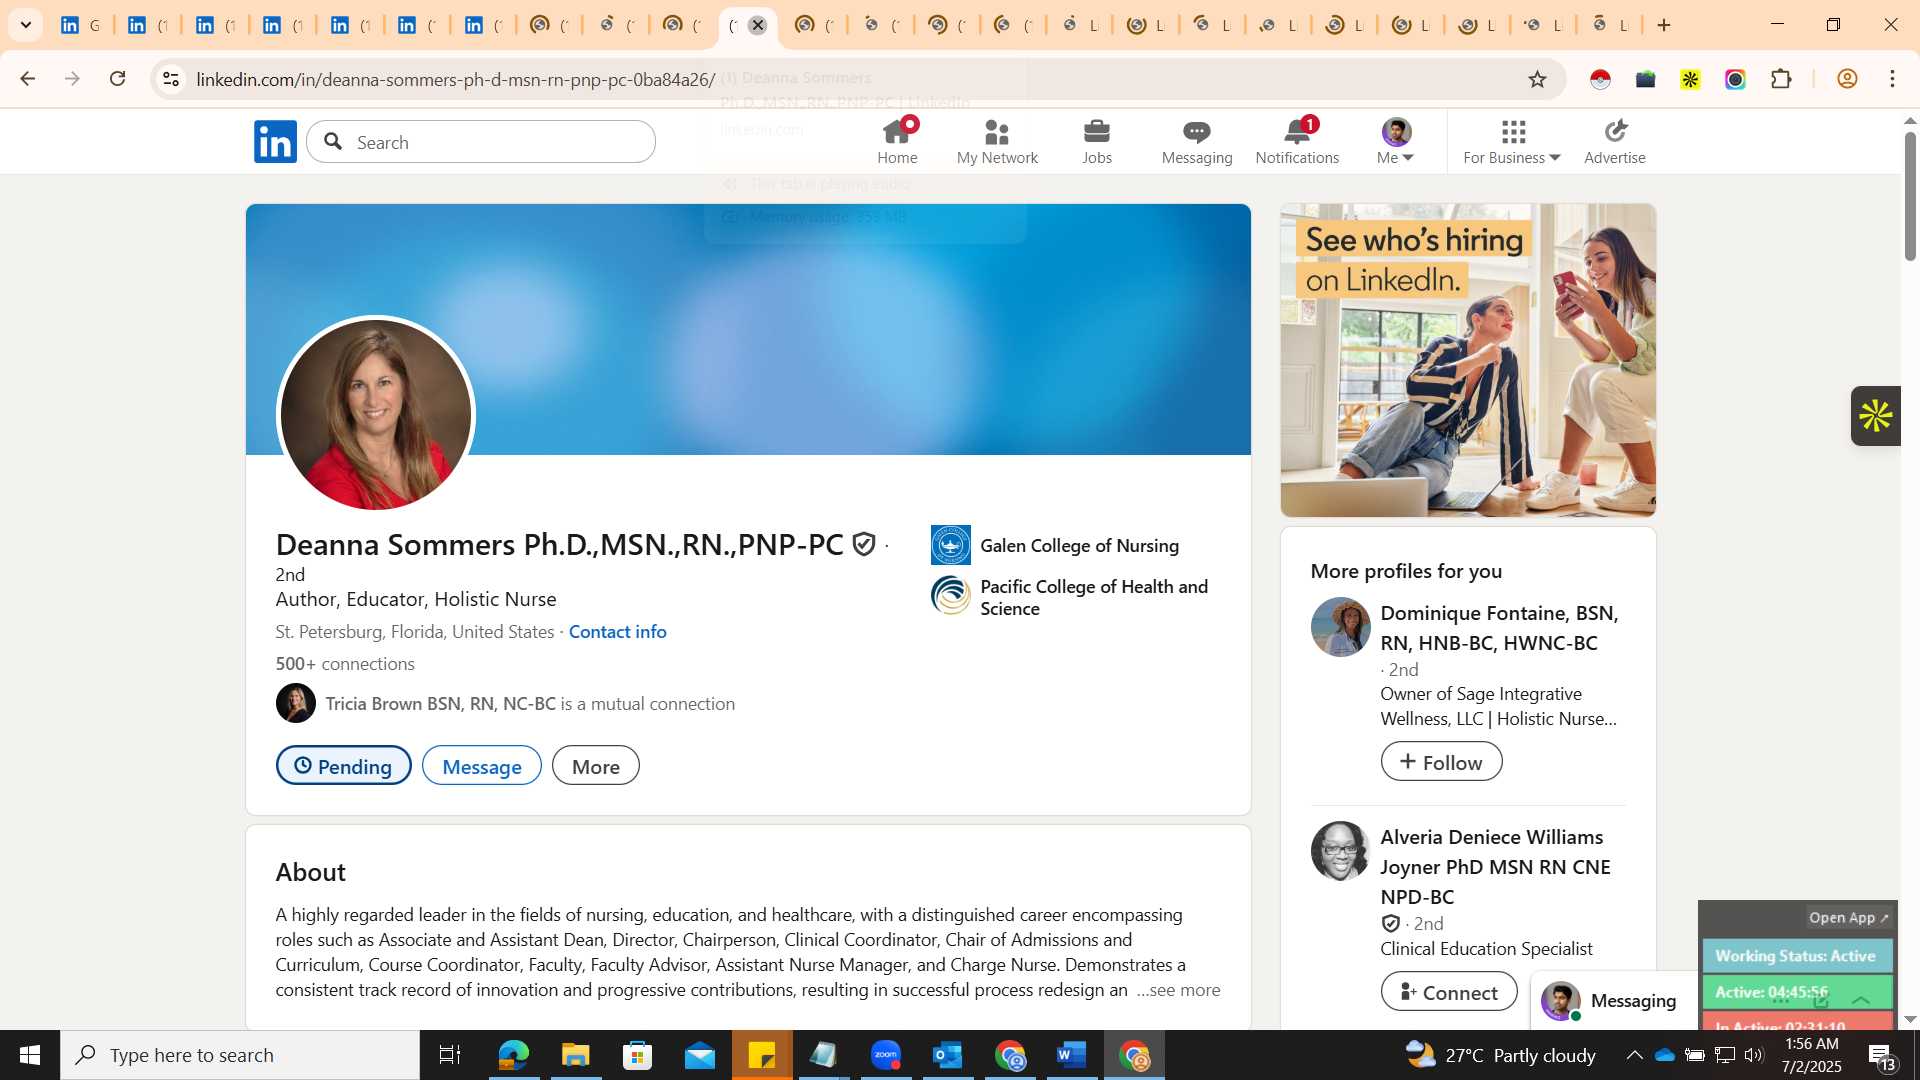1920x1080 pixels.
Task: Click the Pending connection button
Action: (x=343, y=766)
